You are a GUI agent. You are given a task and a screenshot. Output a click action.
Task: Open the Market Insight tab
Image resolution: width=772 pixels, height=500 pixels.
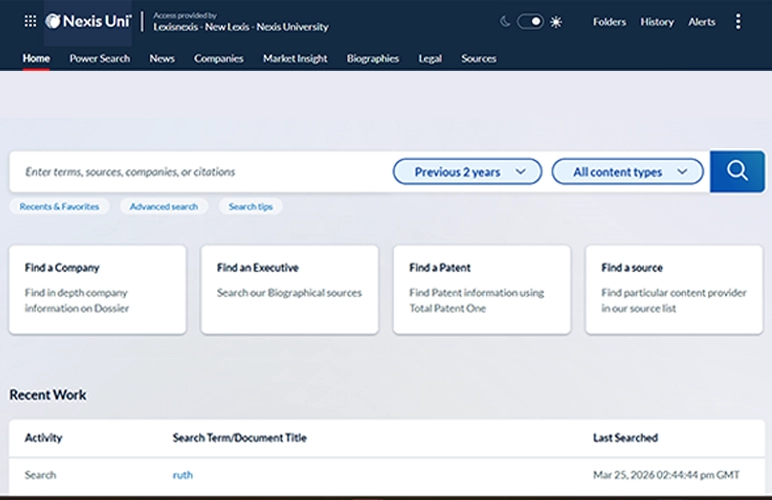click(295, 58)
